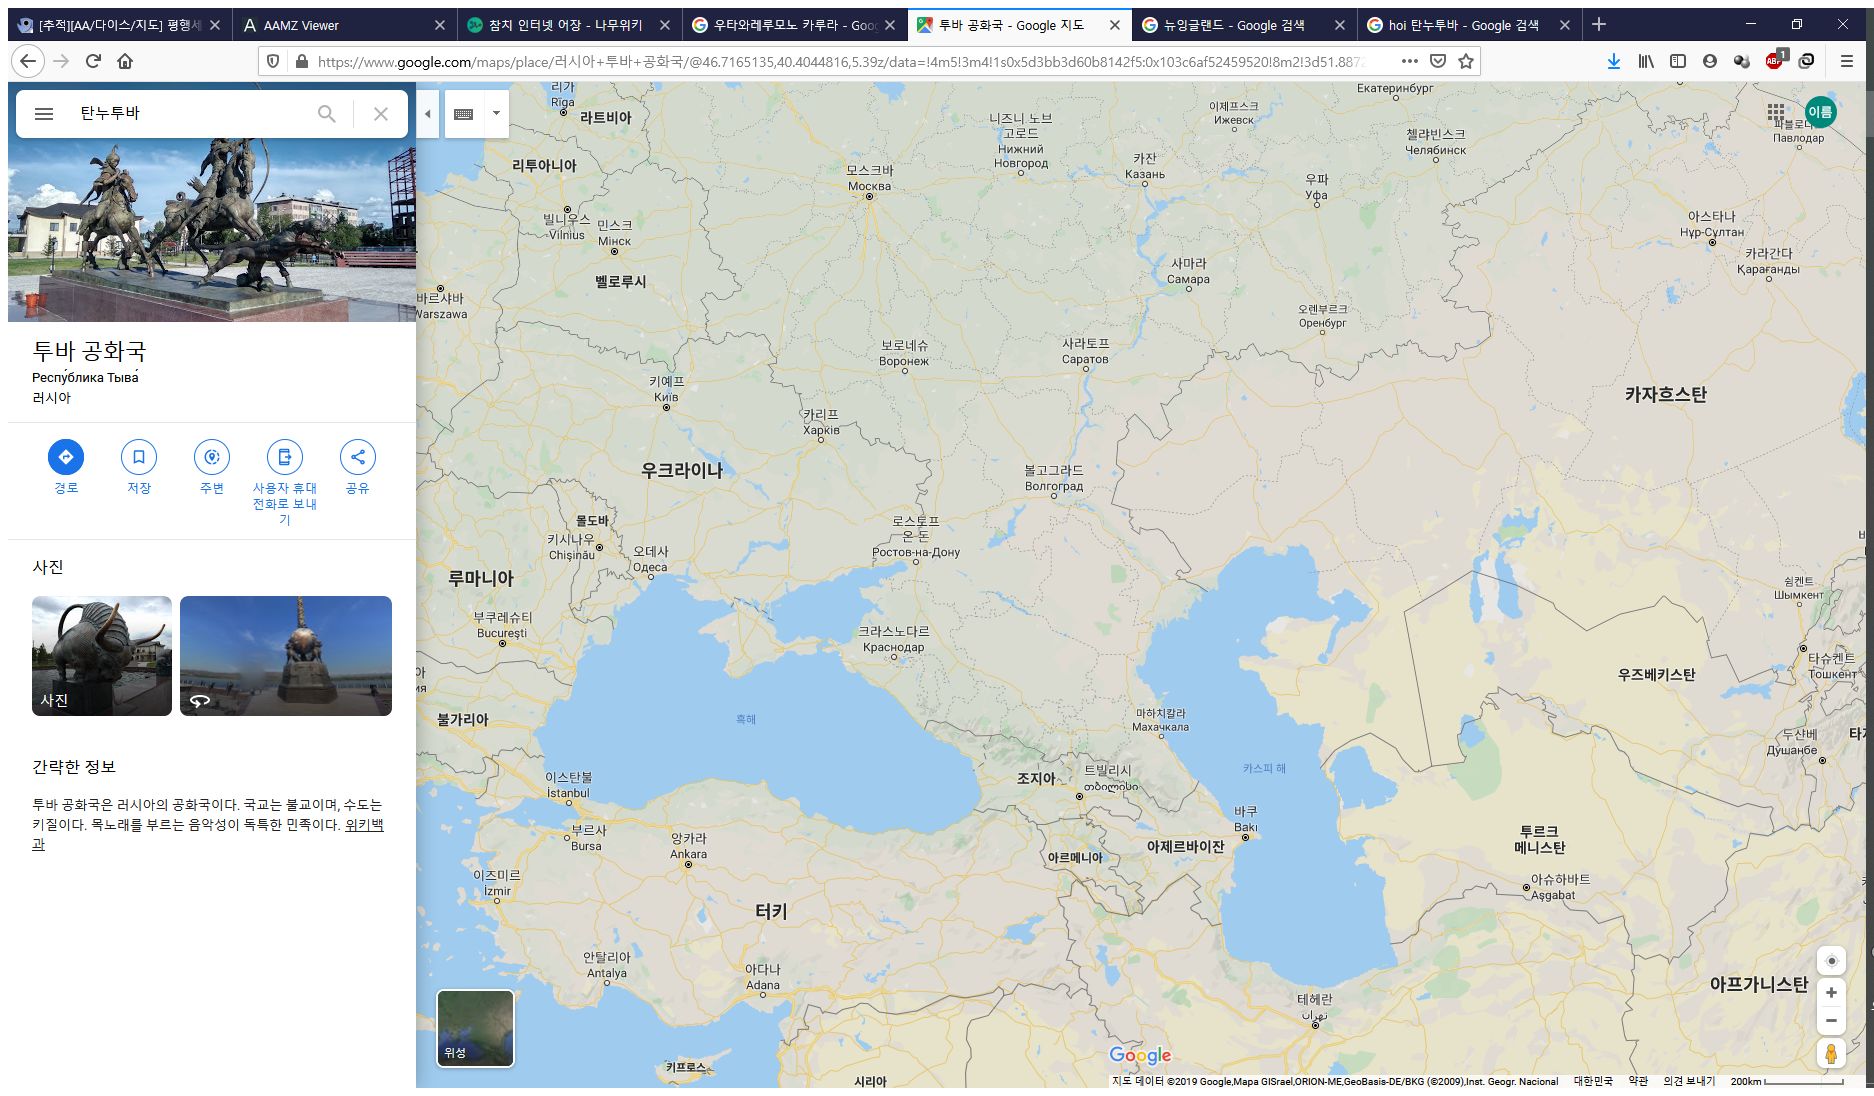Clear the search with the X icon

coord(381,114)
